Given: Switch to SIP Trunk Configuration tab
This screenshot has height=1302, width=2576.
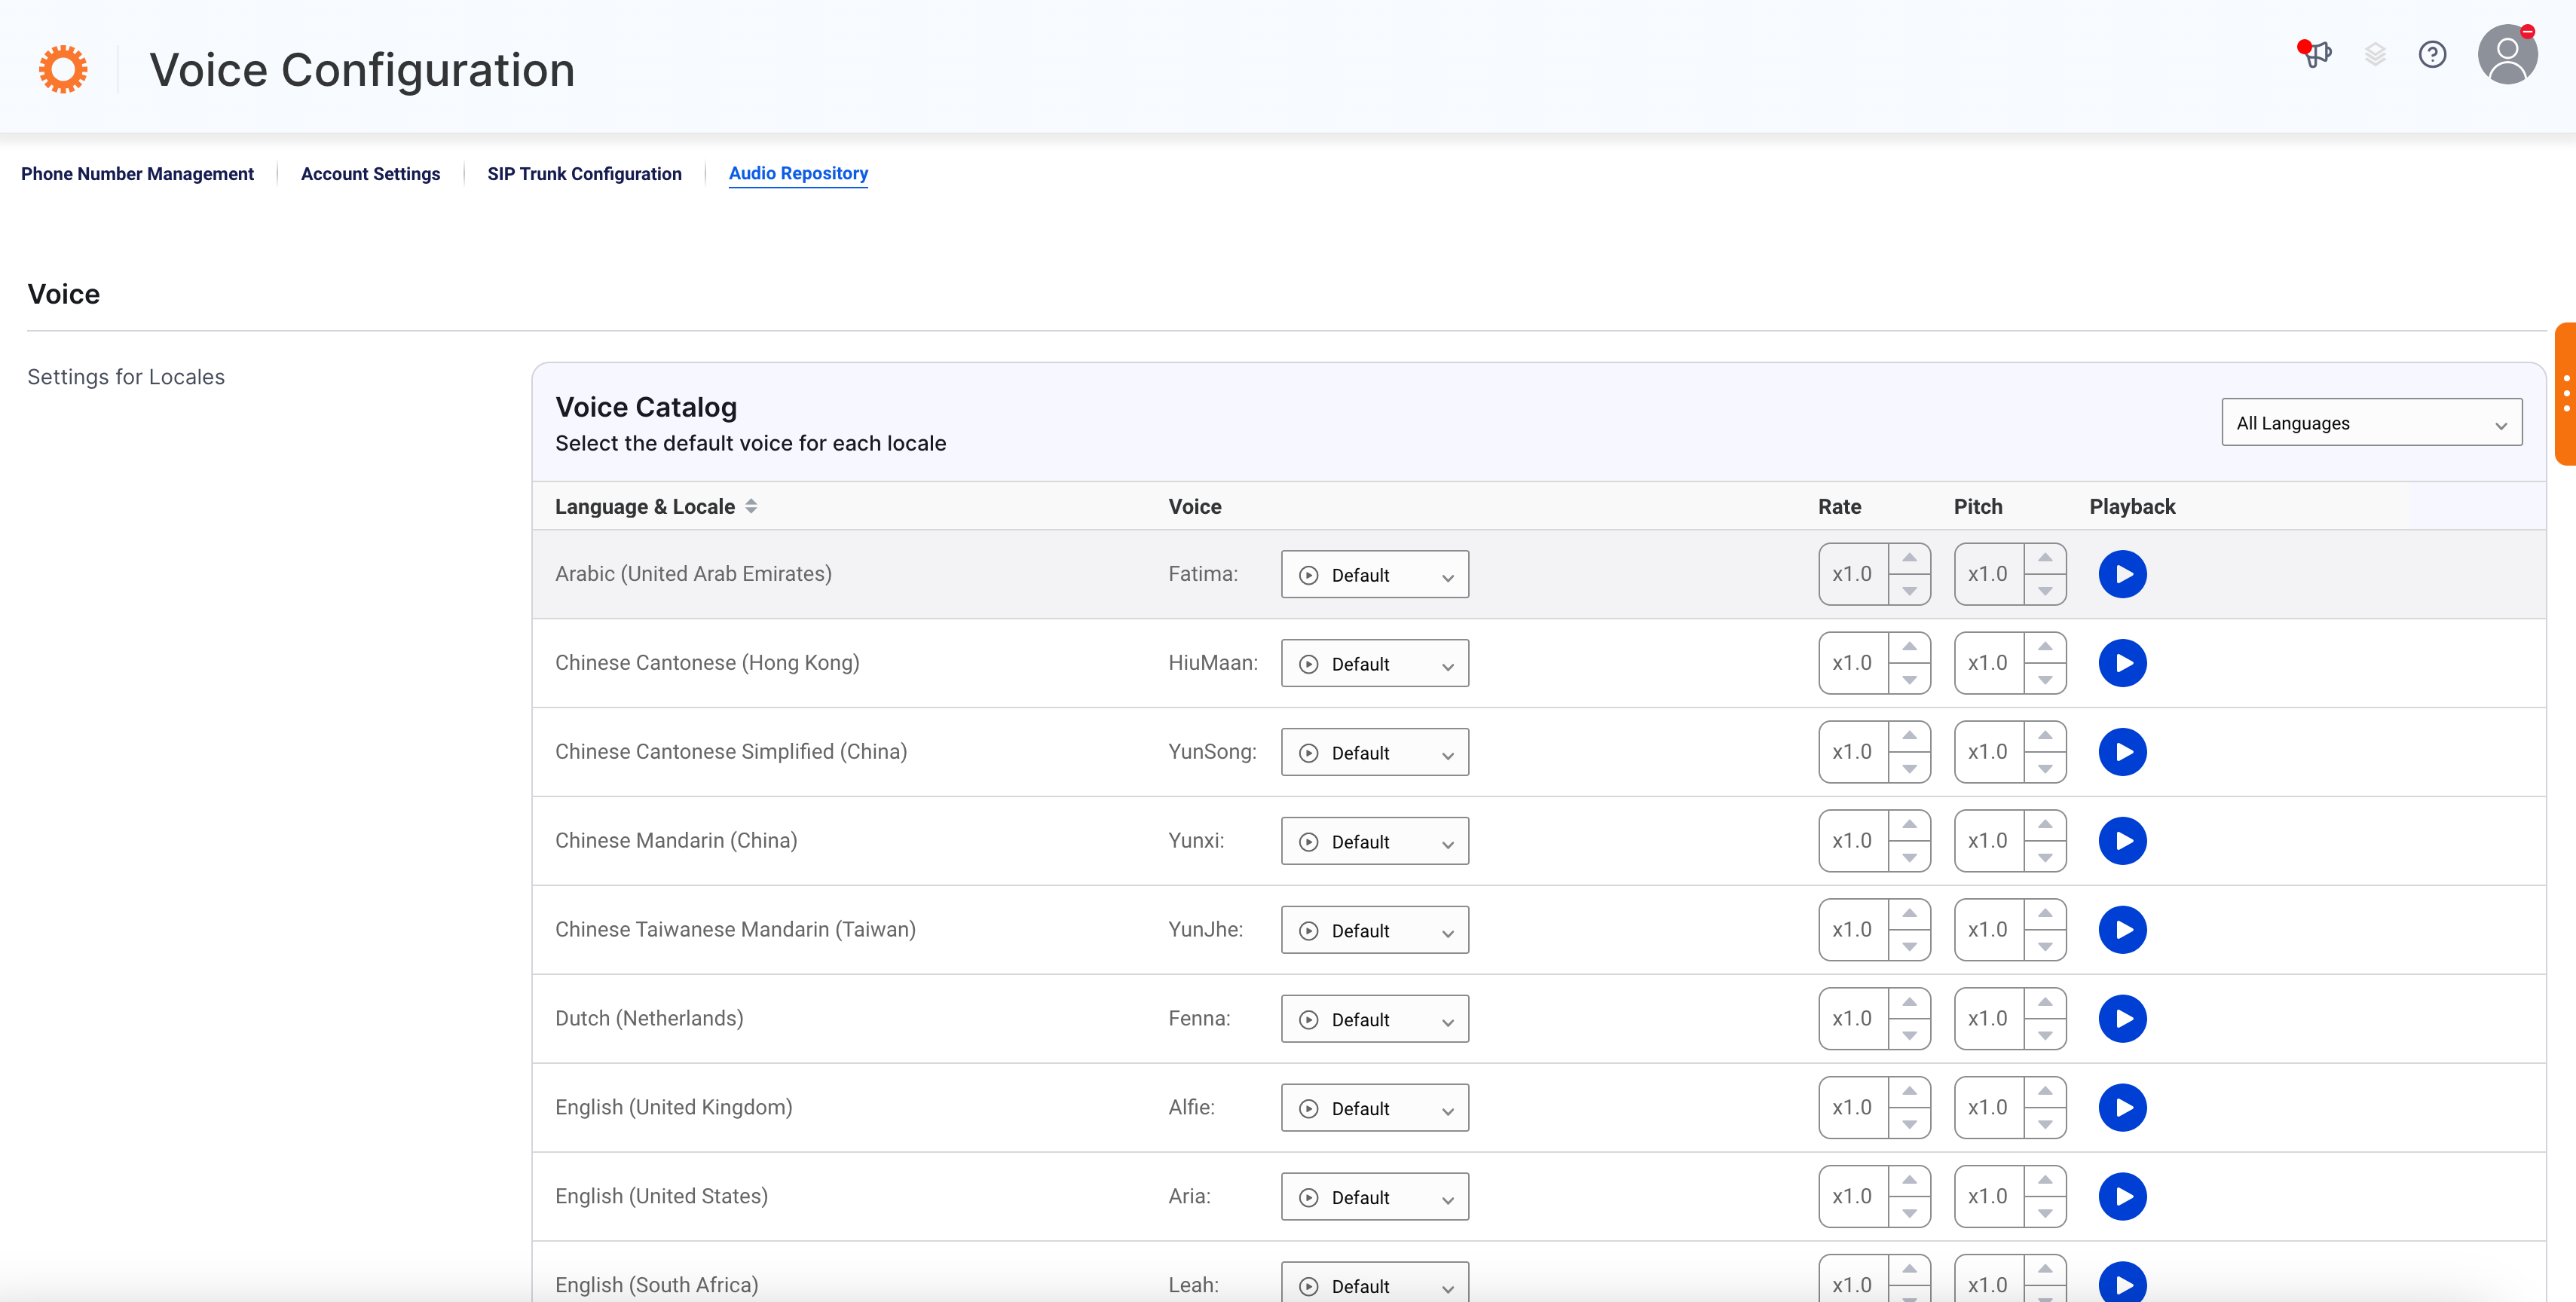Looking at the screenshot, I should coord(584,174).
